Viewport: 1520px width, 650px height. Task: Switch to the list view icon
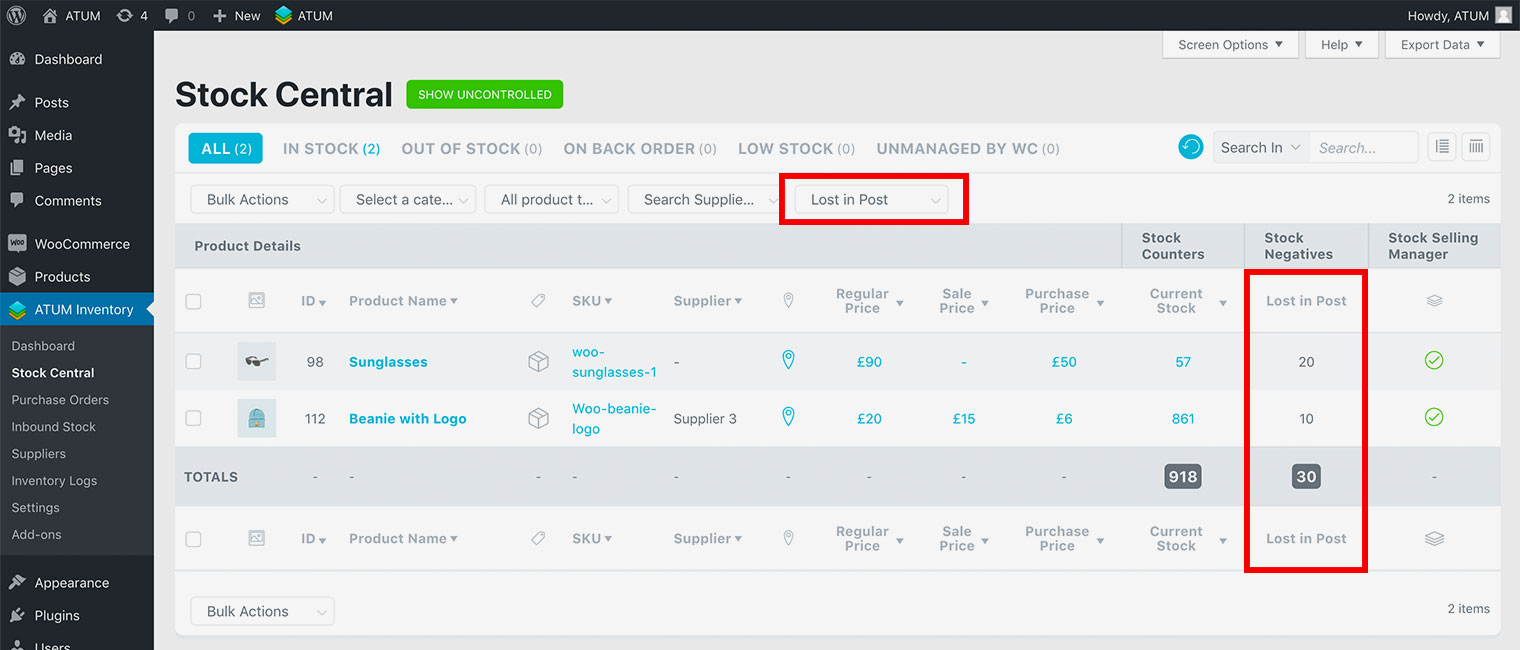pyautogui.click(x=1442, y=147)
